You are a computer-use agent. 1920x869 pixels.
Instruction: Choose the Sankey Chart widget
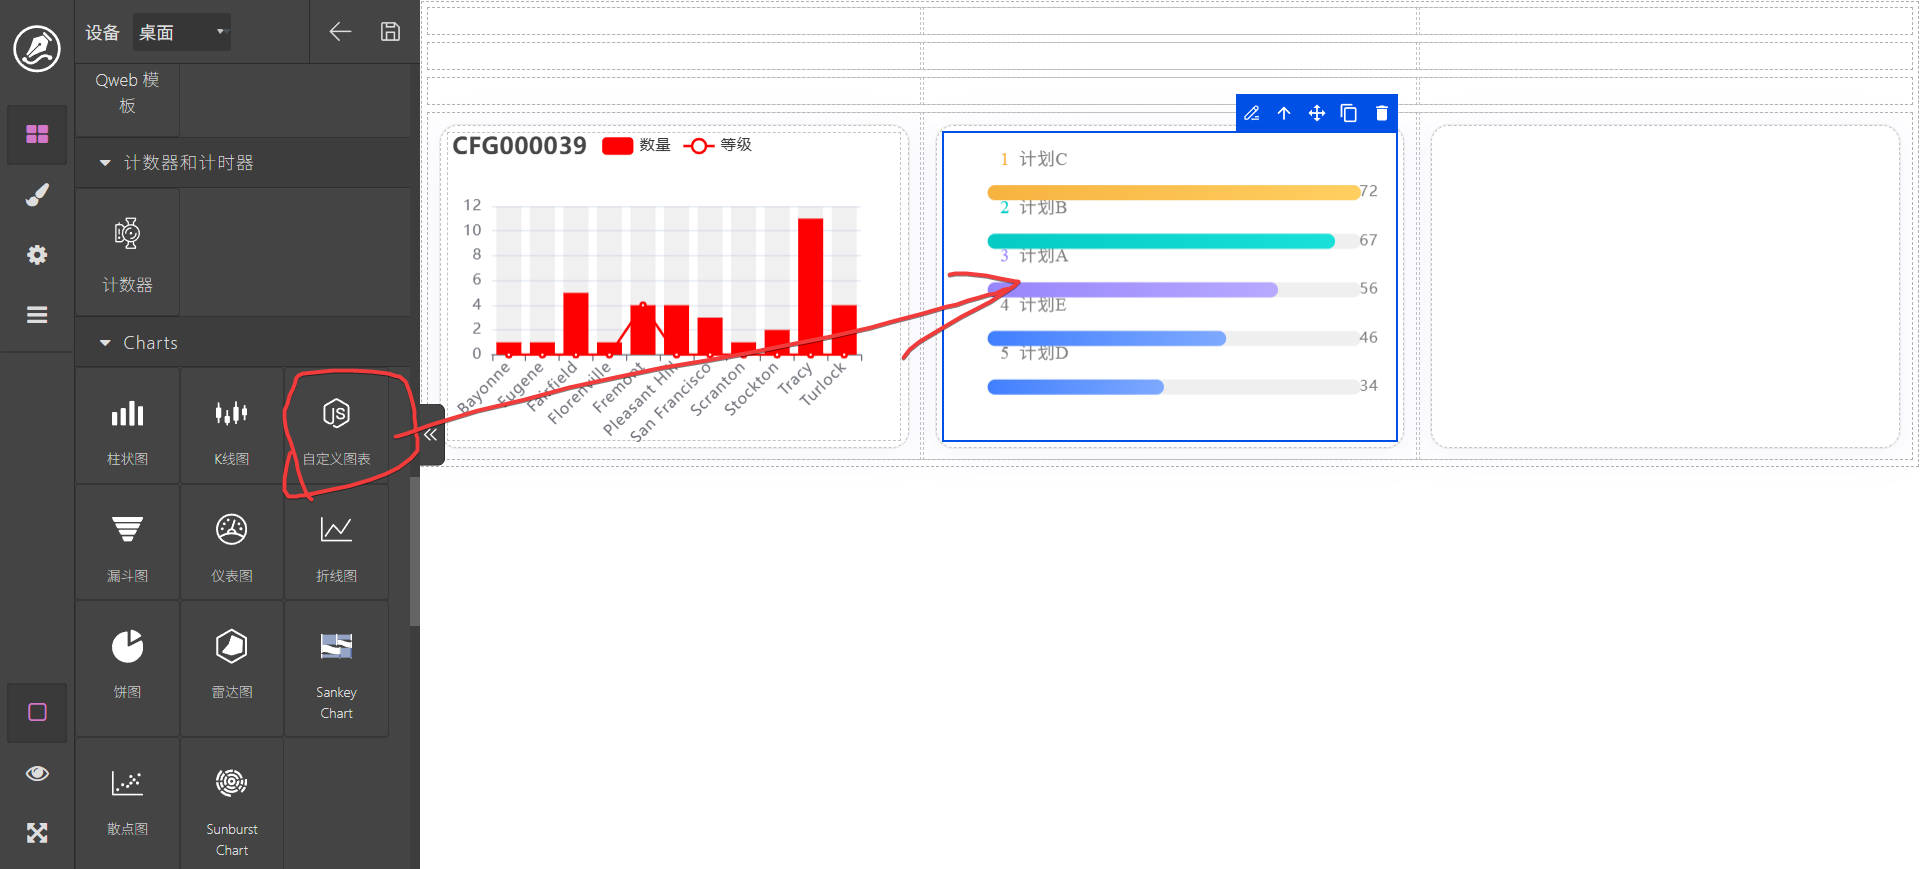[336, 670]
